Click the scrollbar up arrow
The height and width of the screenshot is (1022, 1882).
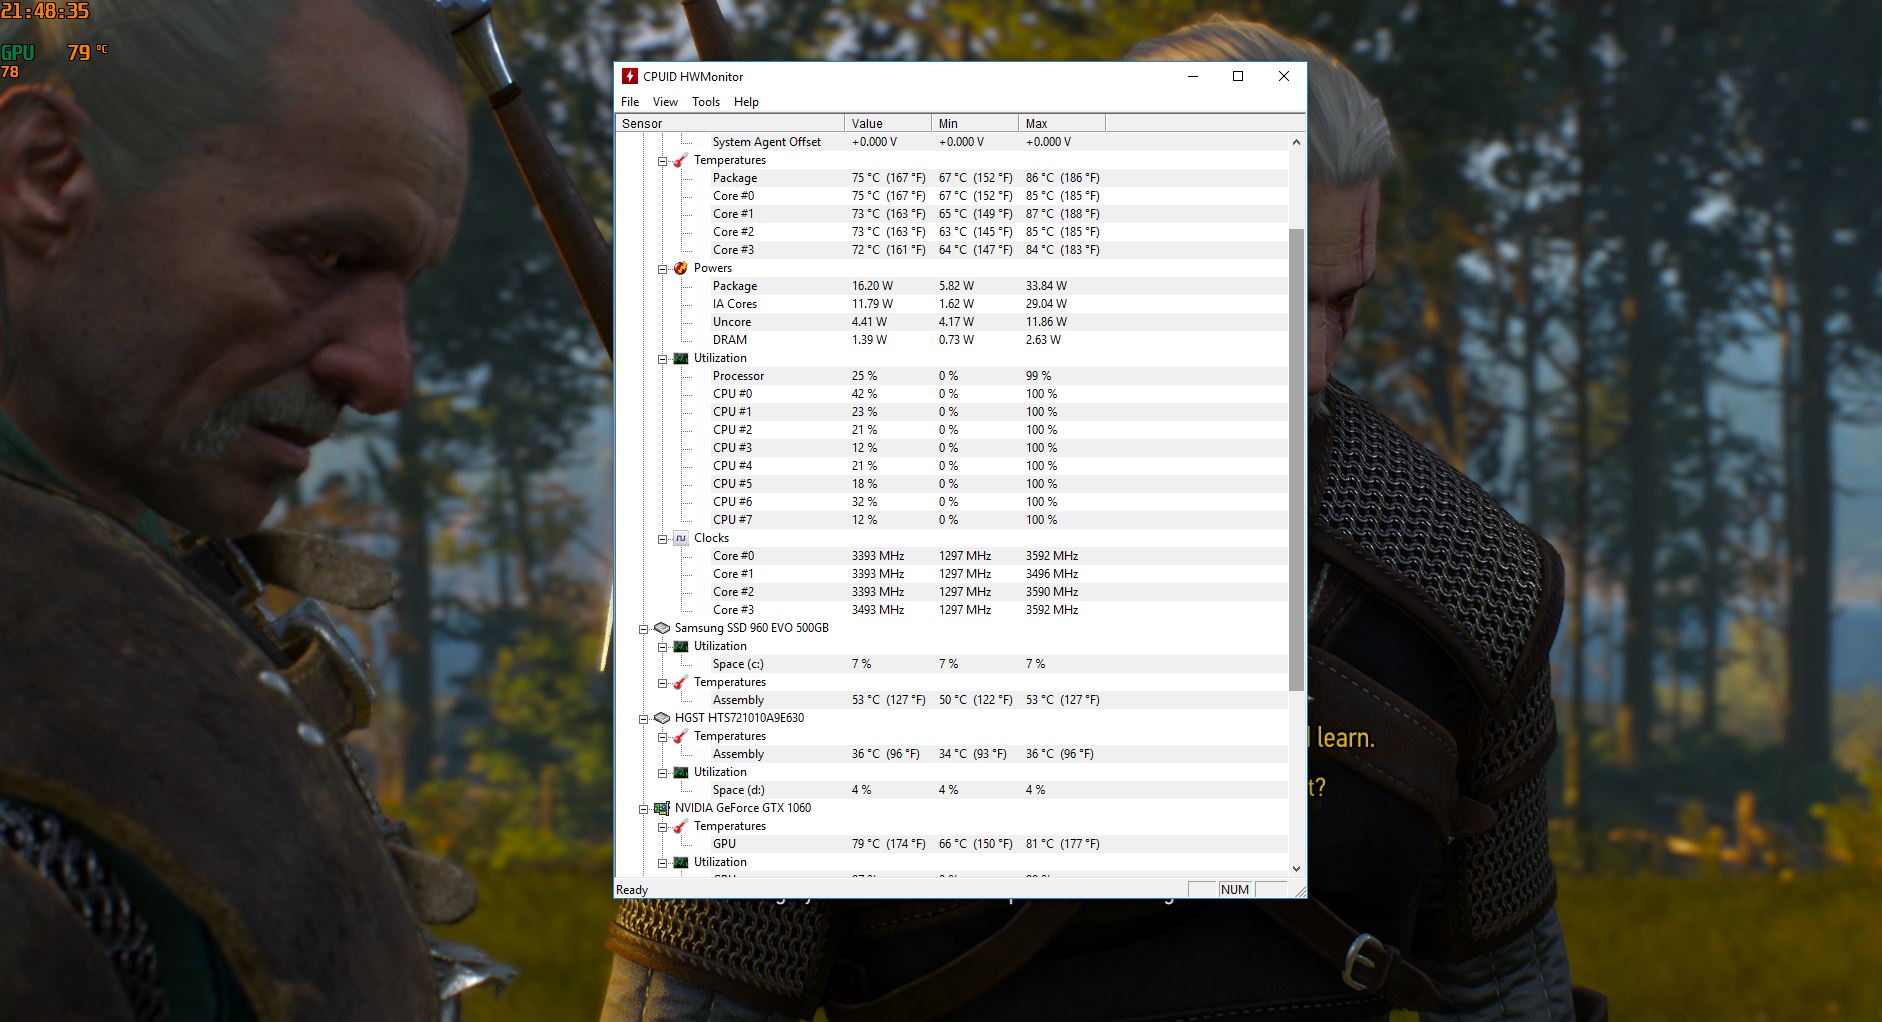coord(1296,142)
